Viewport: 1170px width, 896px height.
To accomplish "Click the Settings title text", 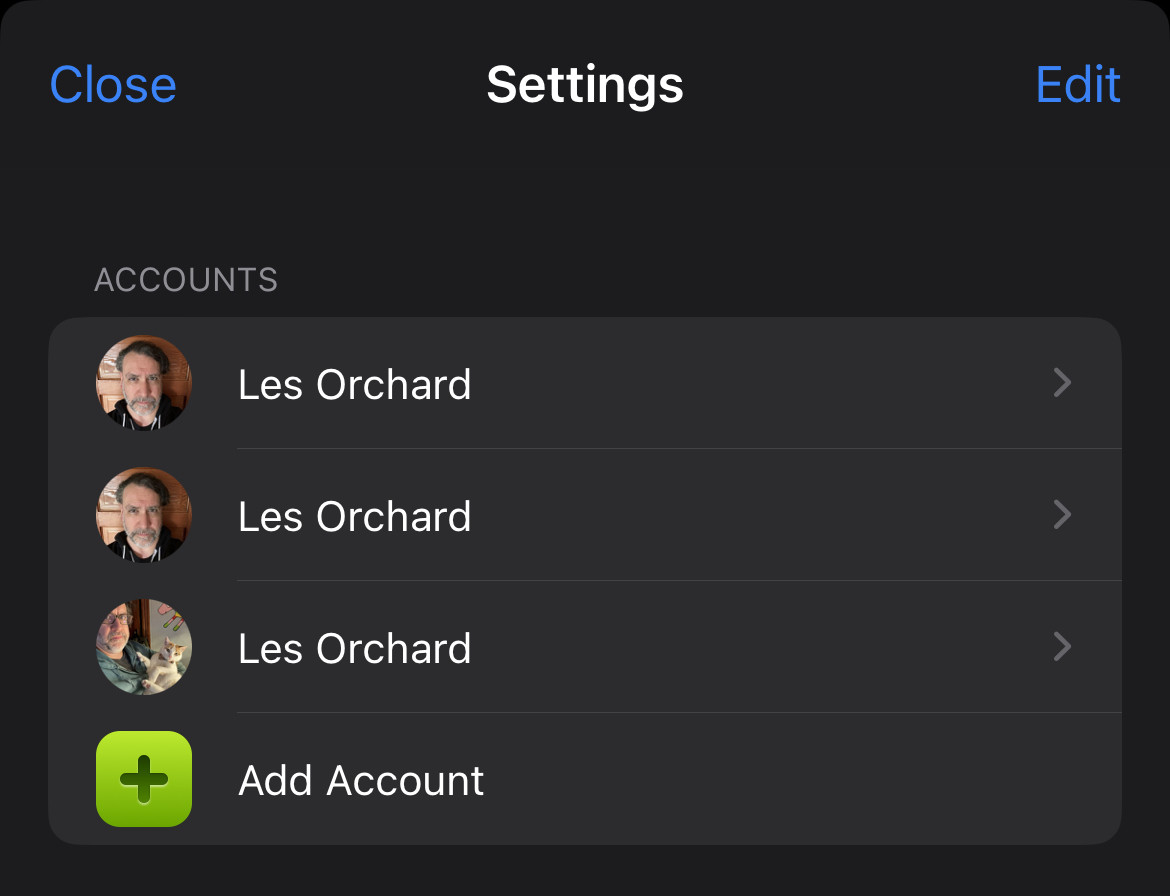I will tap(585, 85).
